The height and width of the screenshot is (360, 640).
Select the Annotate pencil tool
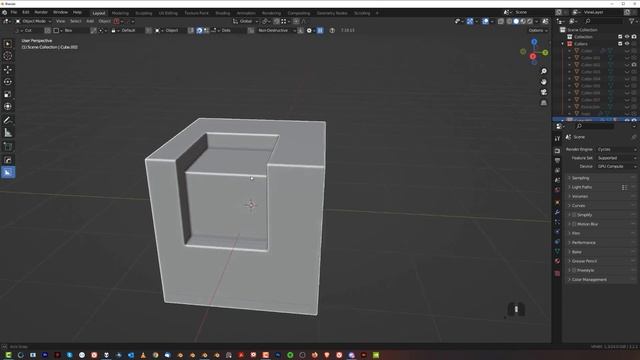coord(8,120)
